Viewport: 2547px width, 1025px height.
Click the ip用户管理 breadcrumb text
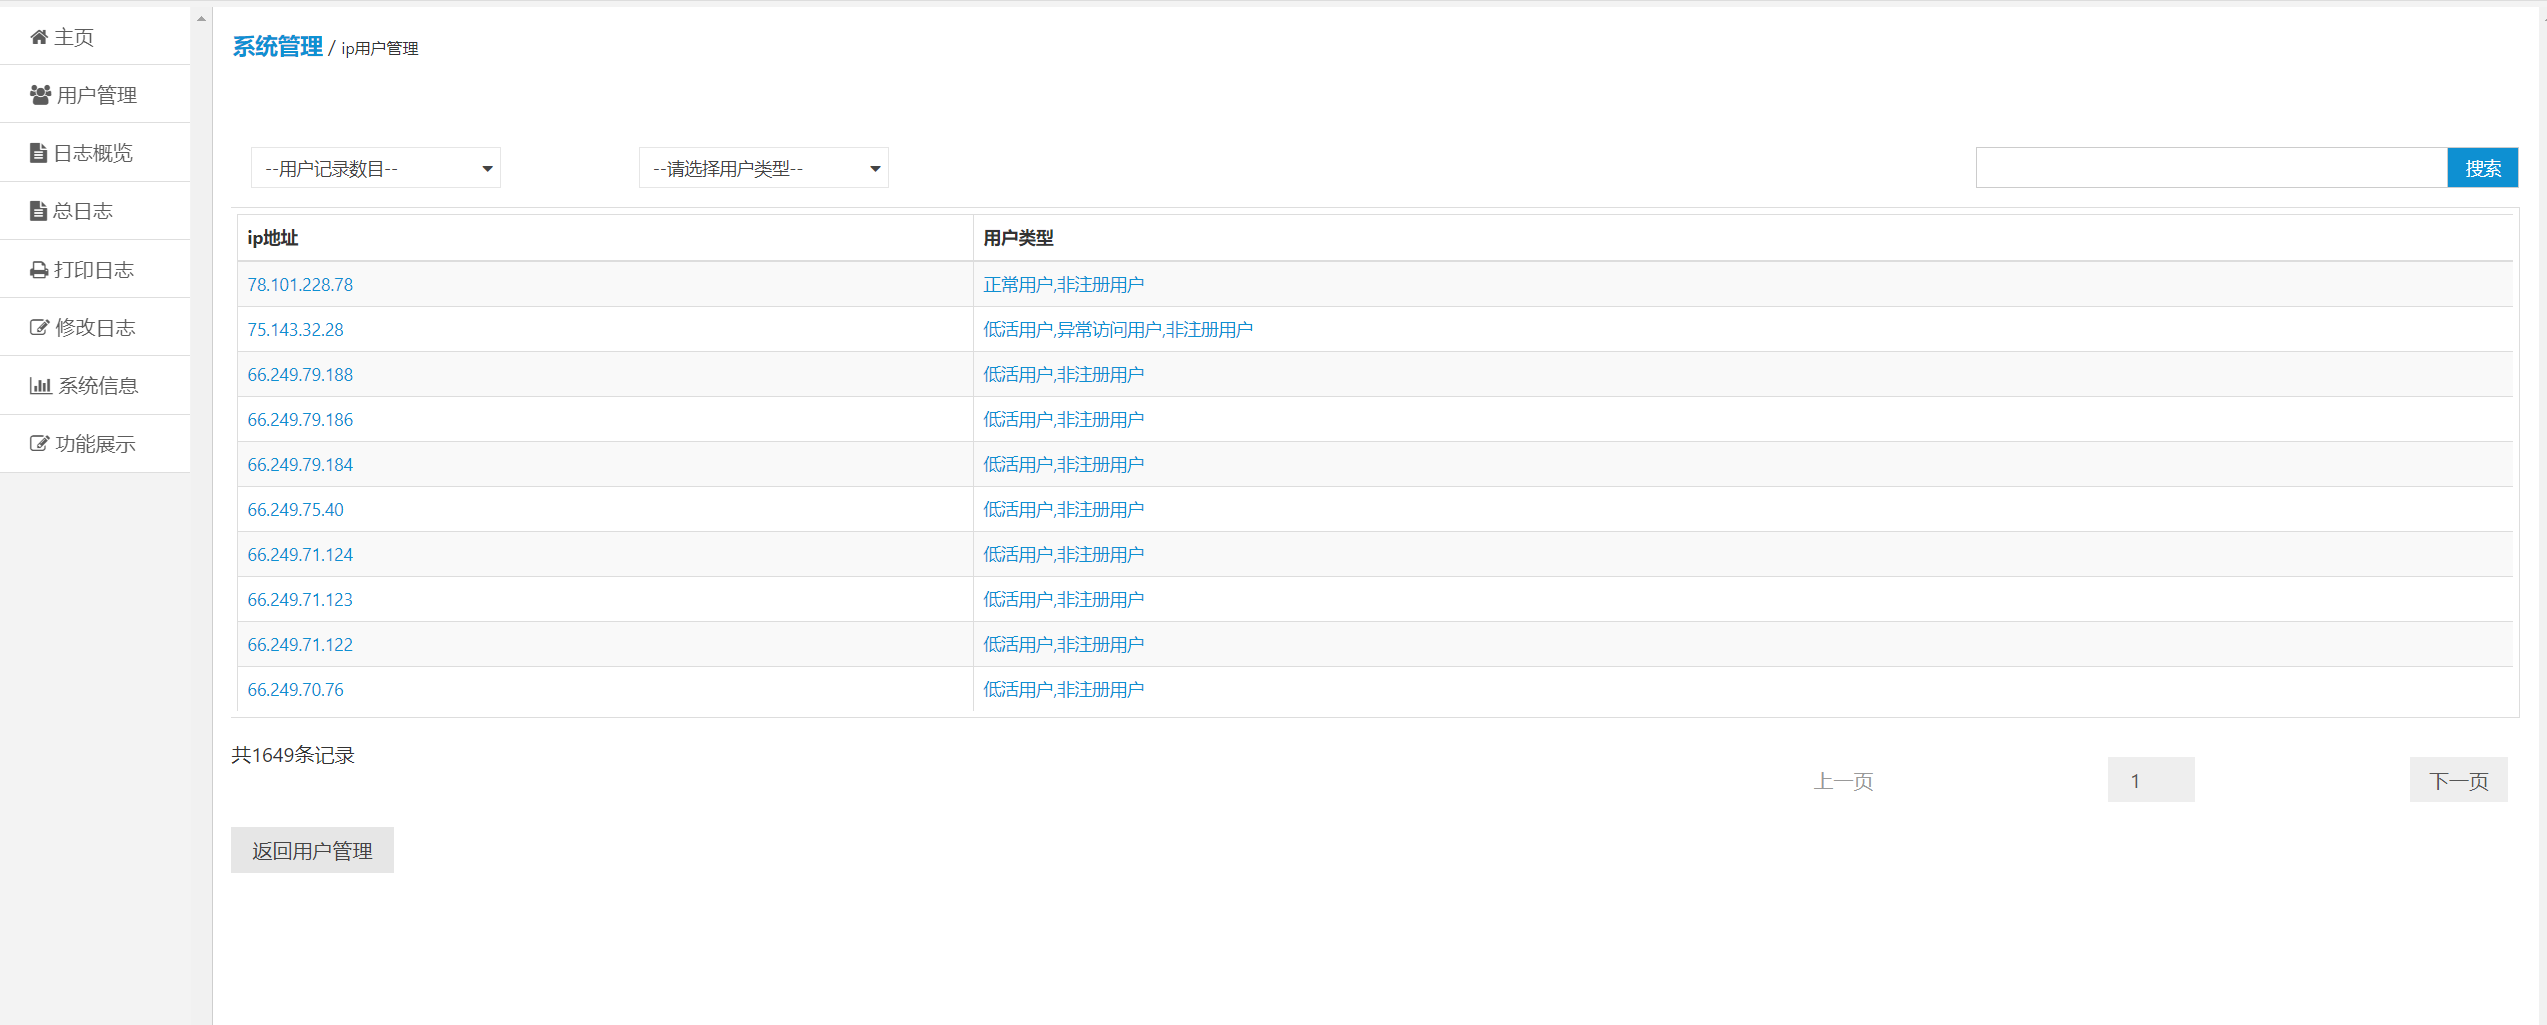coord(380,49)
